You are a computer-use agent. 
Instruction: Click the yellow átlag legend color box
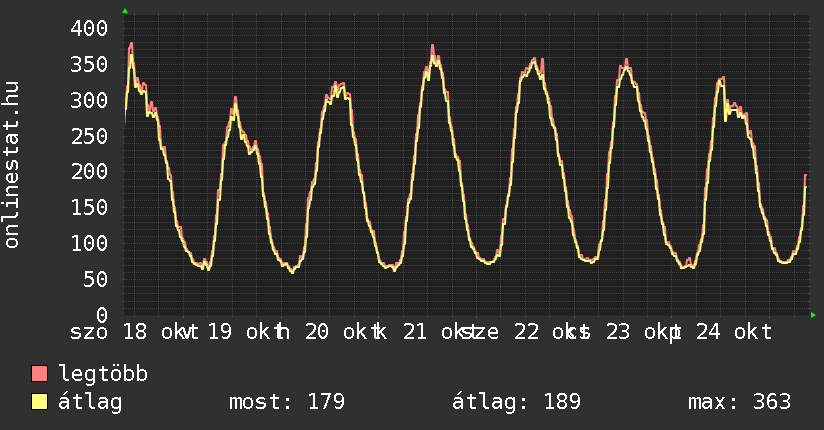[x=40, y=402]
